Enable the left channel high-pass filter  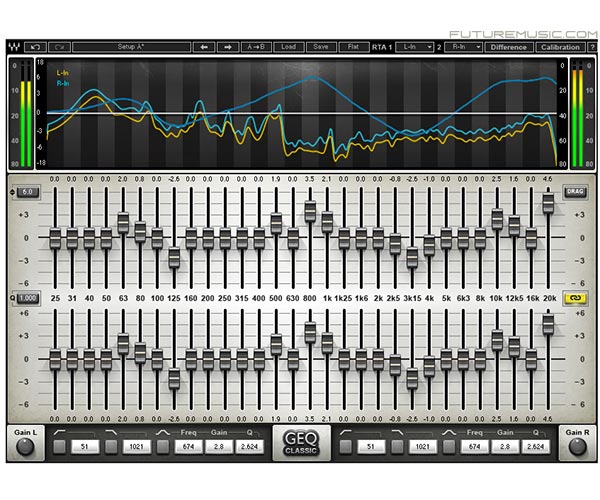(x=59, y=446)
